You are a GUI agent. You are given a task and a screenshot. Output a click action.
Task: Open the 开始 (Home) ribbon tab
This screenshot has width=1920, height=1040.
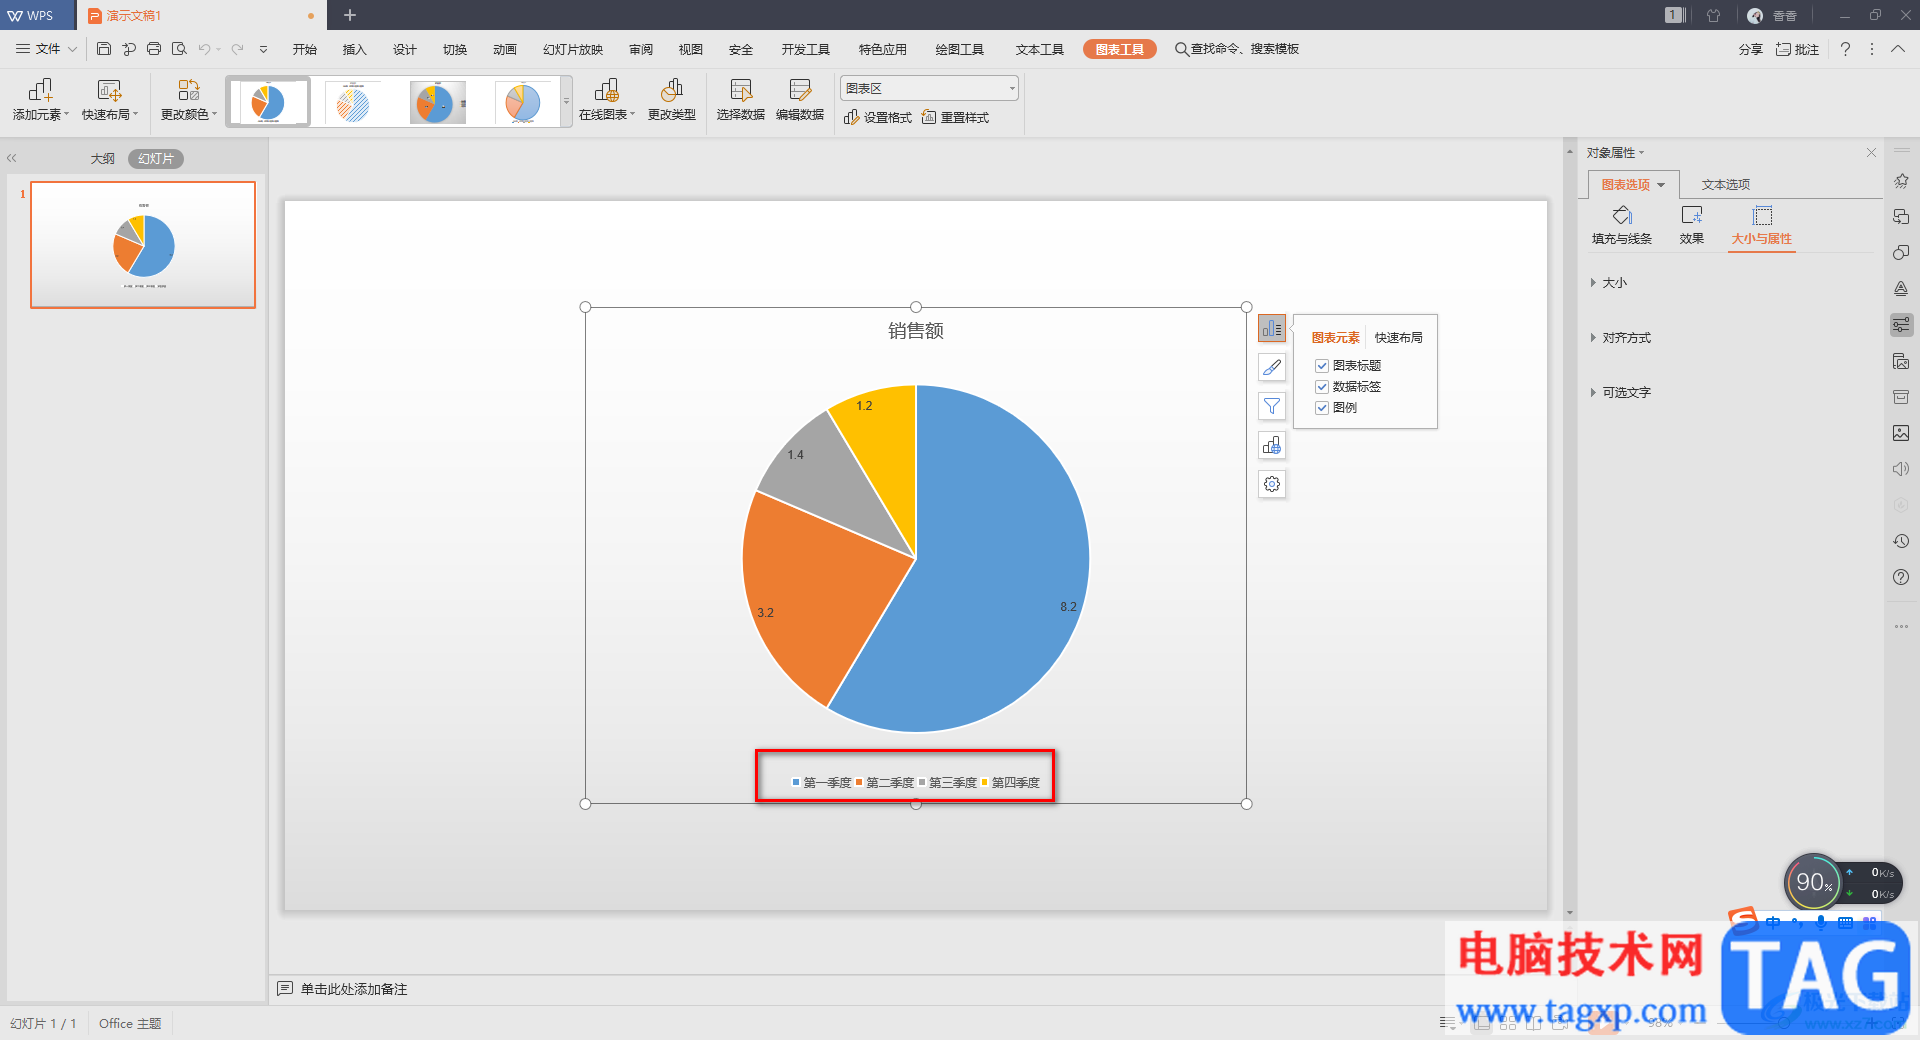(305, 49)
